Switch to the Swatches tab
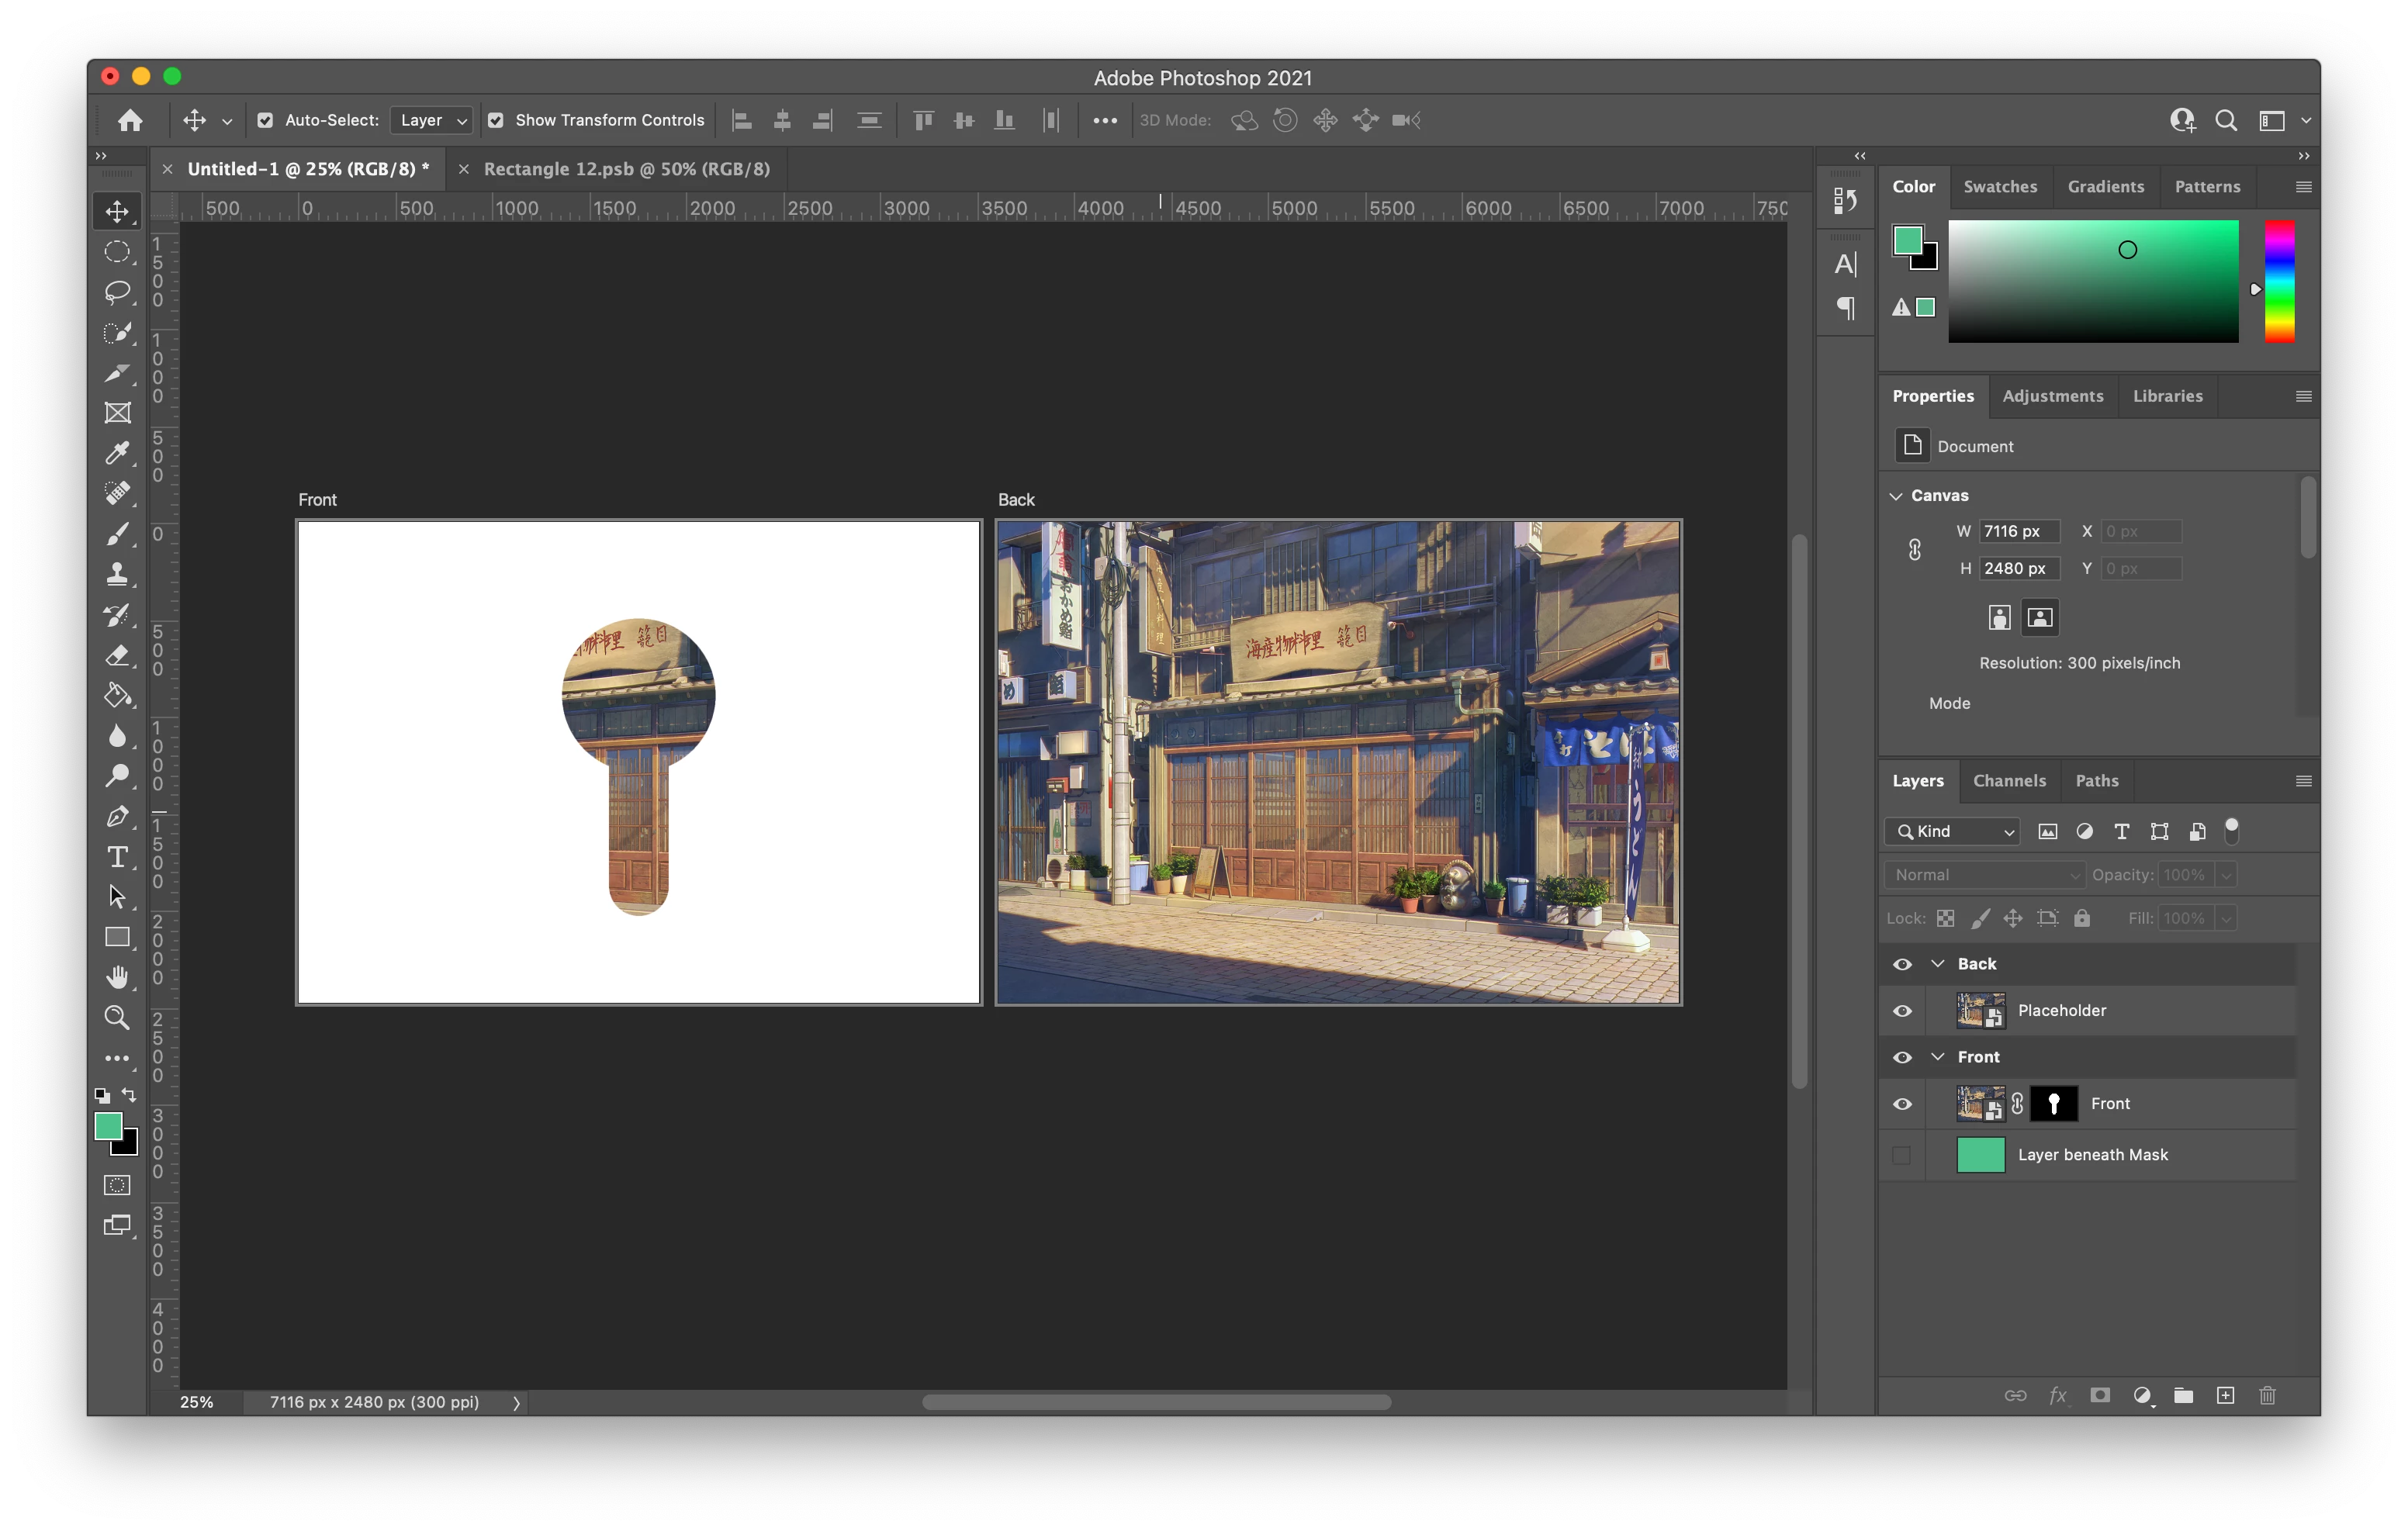The image size is (2408, 1531). pos(2000,187)
